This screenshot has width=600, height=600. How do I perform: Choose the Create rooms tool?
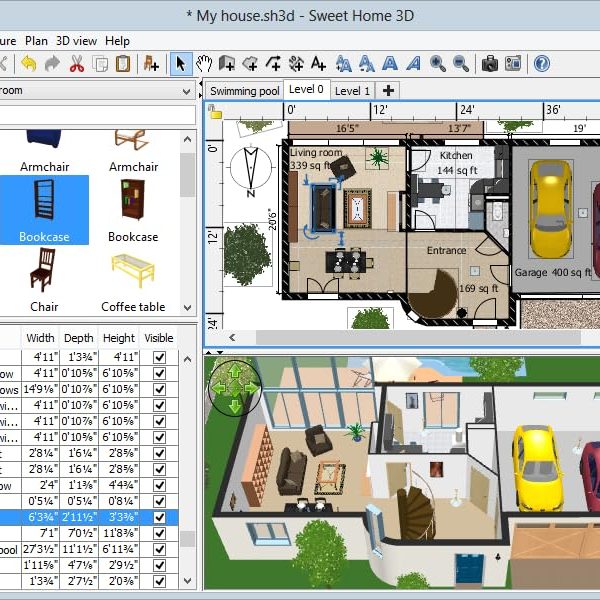(x=250, y=64)
